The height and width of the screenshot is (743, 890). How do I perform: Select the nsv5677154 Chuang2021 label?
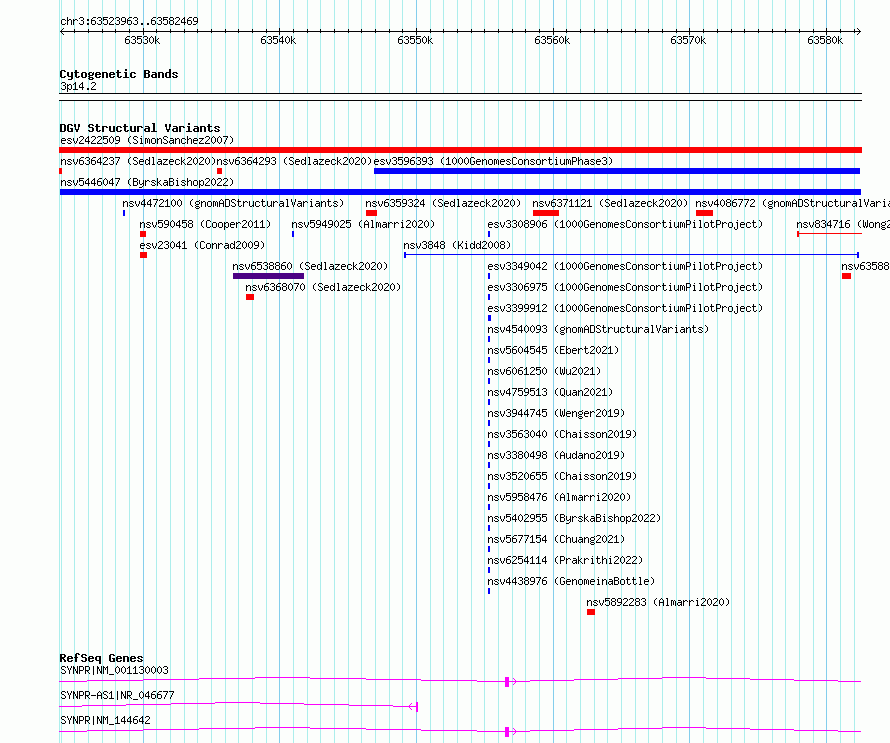click(x=556, y=539)
